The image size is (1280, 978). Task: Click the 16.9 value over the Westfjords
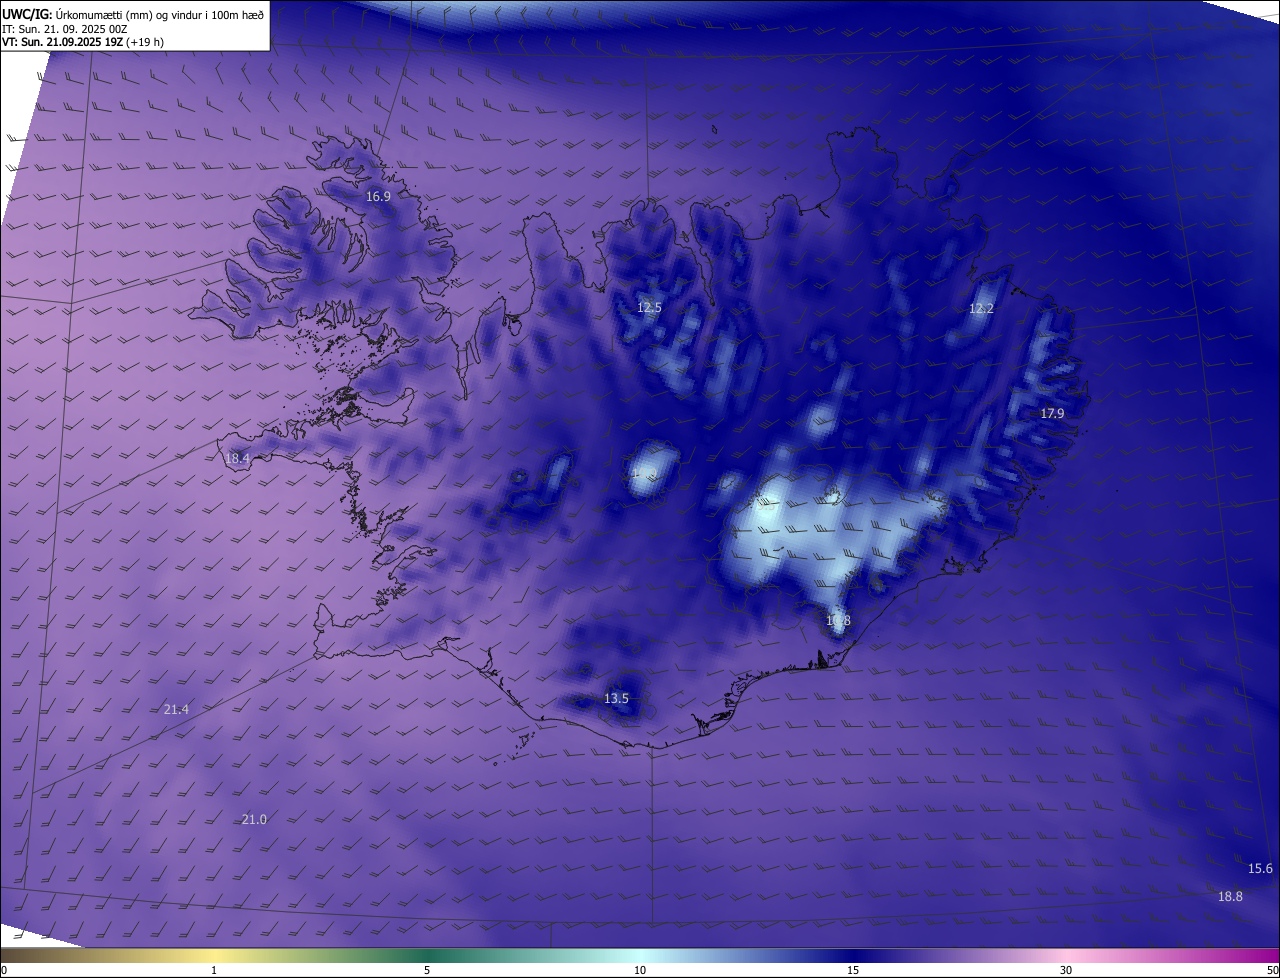(378, 197)
